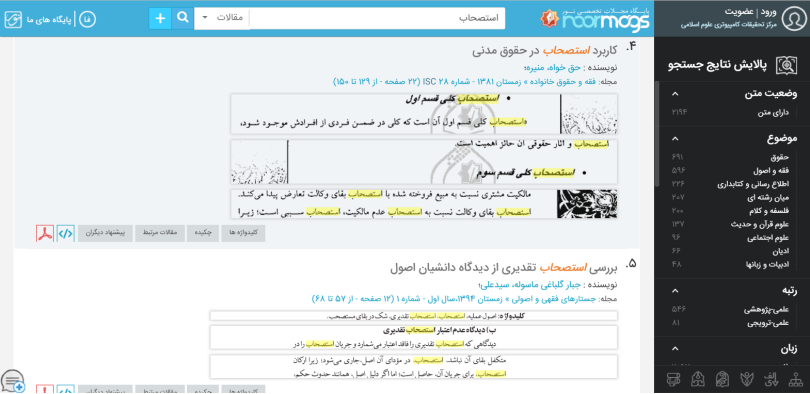This screenshot has height=394, width=810.
Task: Open the noormags logo homepage
Action: pos(596,19)
